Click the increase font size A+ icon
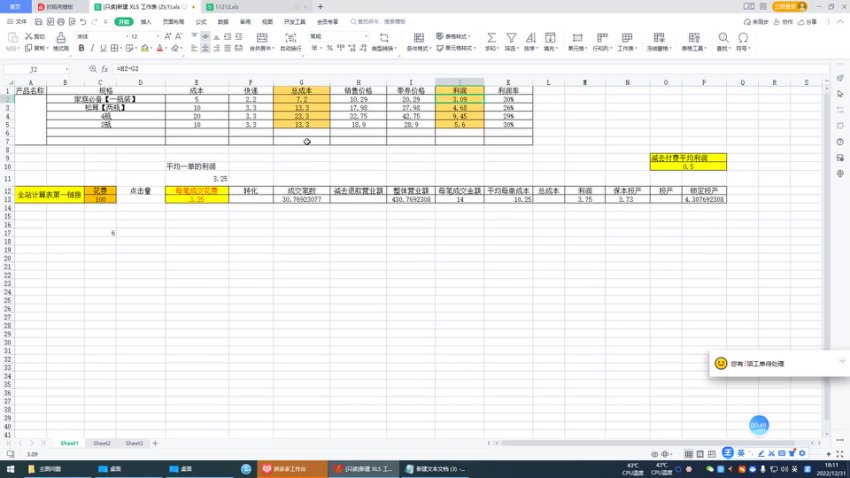The image size is (850, 478). [x=168, y=36]
